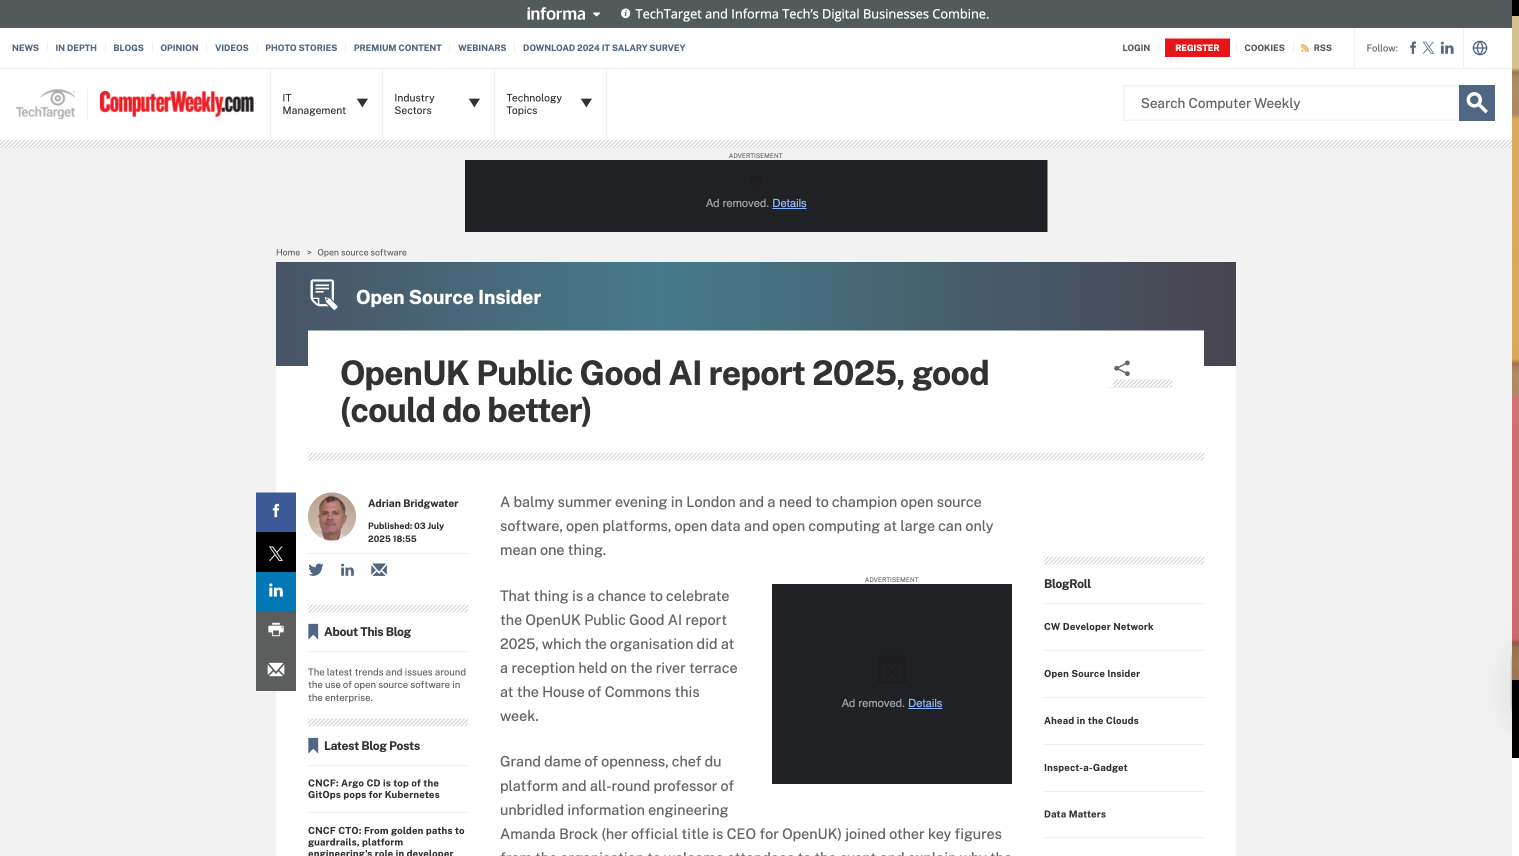Share article via floating Facebook icon
Viewport: 1519px width, 856px height.
point(276,512)
